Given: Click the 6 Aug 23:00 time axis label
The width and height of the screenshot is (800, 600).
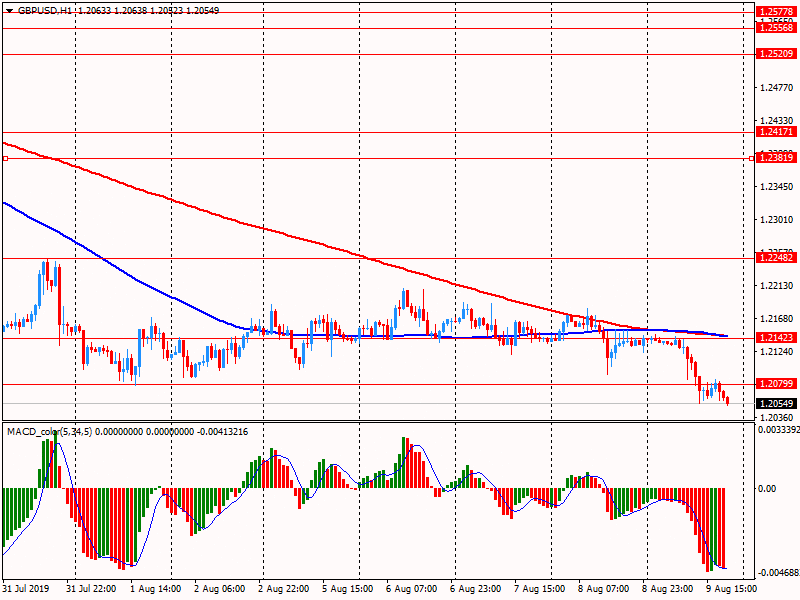Looking at the screenshot, I should [476, 589].
